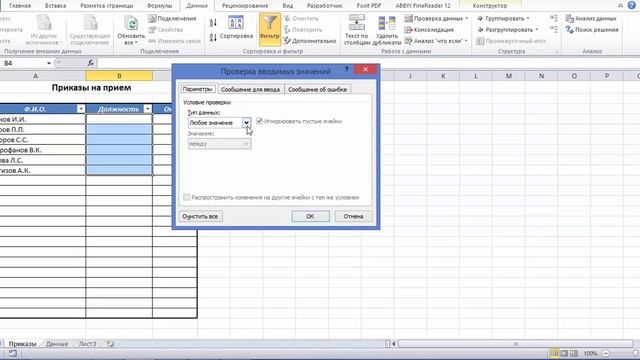Click the Sort A to Z icon
640x360 pixels.
(213, 23)
